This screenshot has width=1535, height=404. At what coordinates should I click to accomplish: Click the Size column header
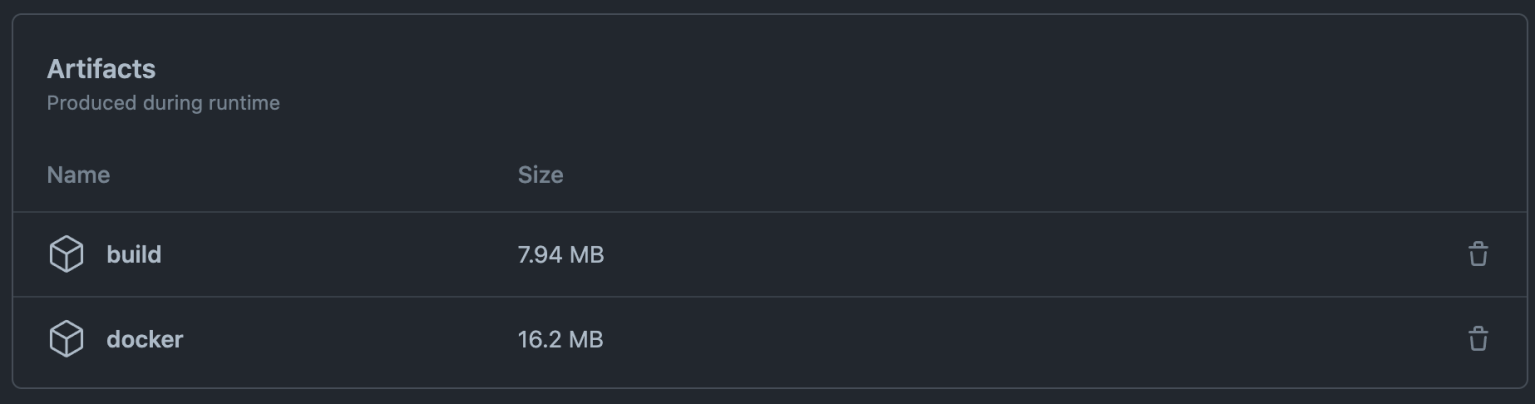540,175
